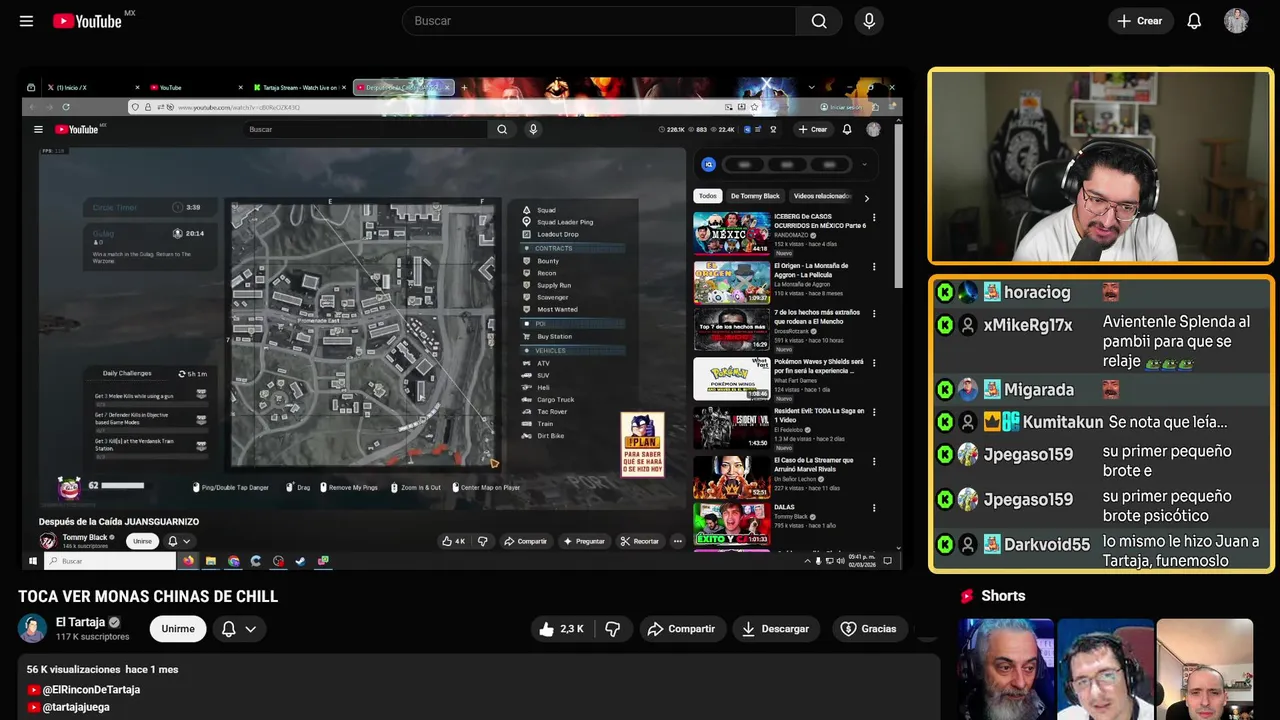Open the YouTube guide hamburger menu at the page top
Viewport: 1280px width, 720px height.
pos(26,21)
